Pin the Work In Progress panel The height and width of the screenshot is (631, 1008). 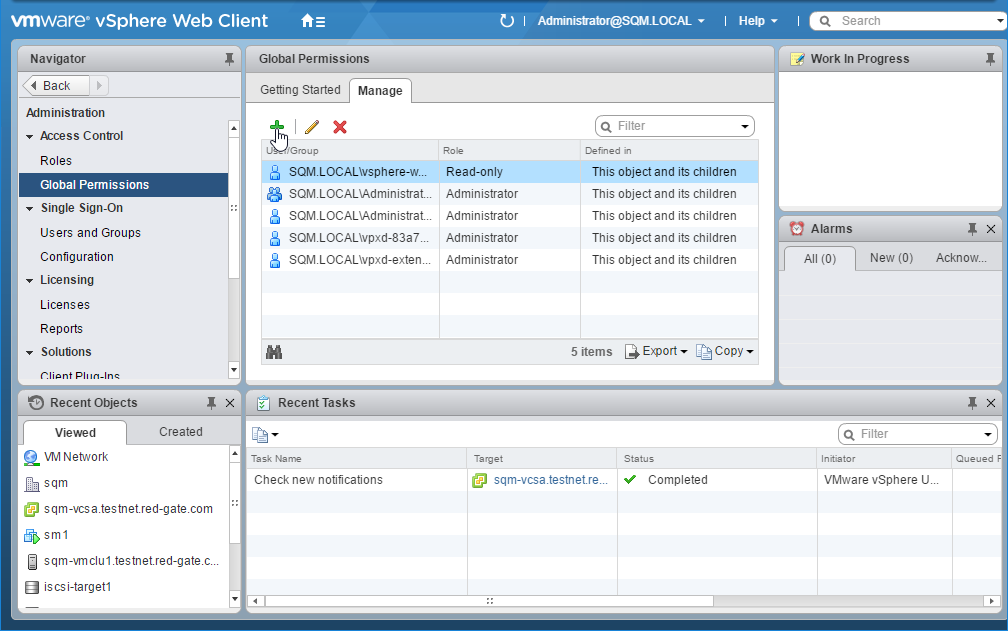pyautogui.click(x=990, y=59)
